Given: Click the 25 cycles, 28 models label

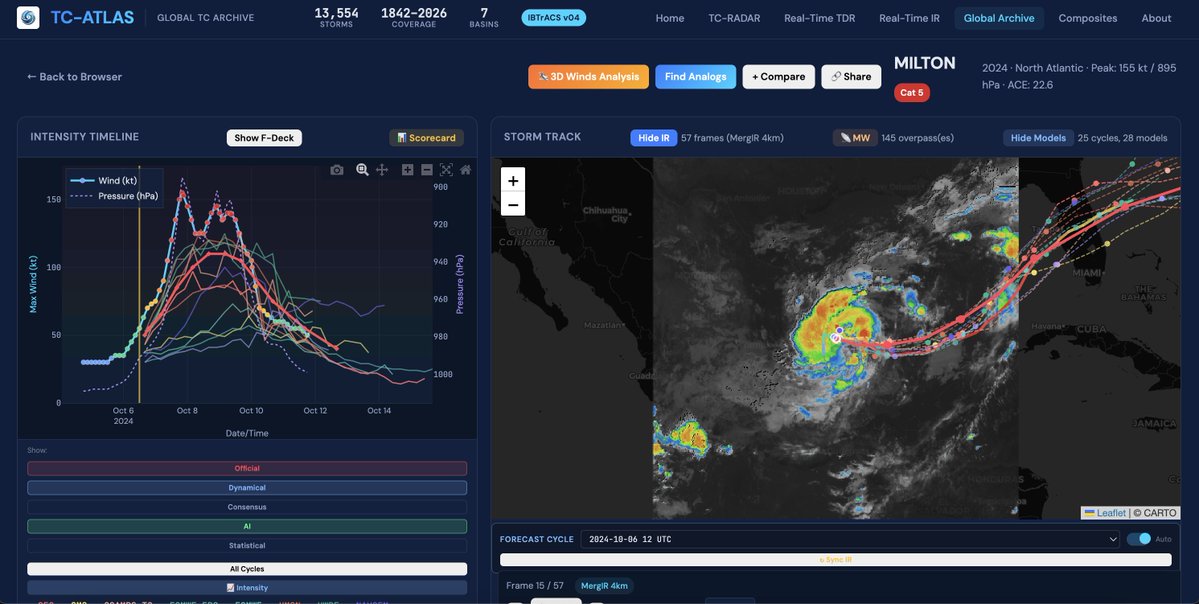Looking at the screenshot, I should (x=1123, y=138).
